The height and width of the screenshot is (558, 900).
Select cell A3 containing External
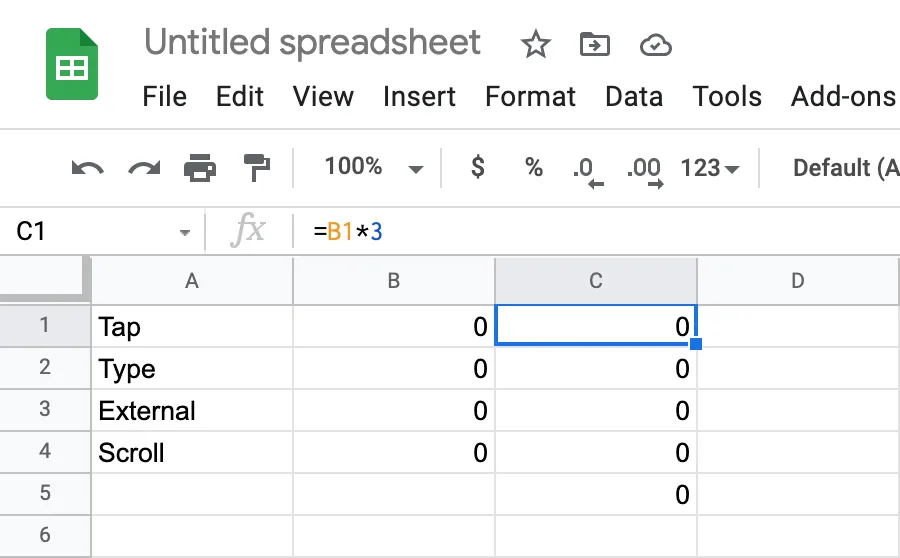192,411
